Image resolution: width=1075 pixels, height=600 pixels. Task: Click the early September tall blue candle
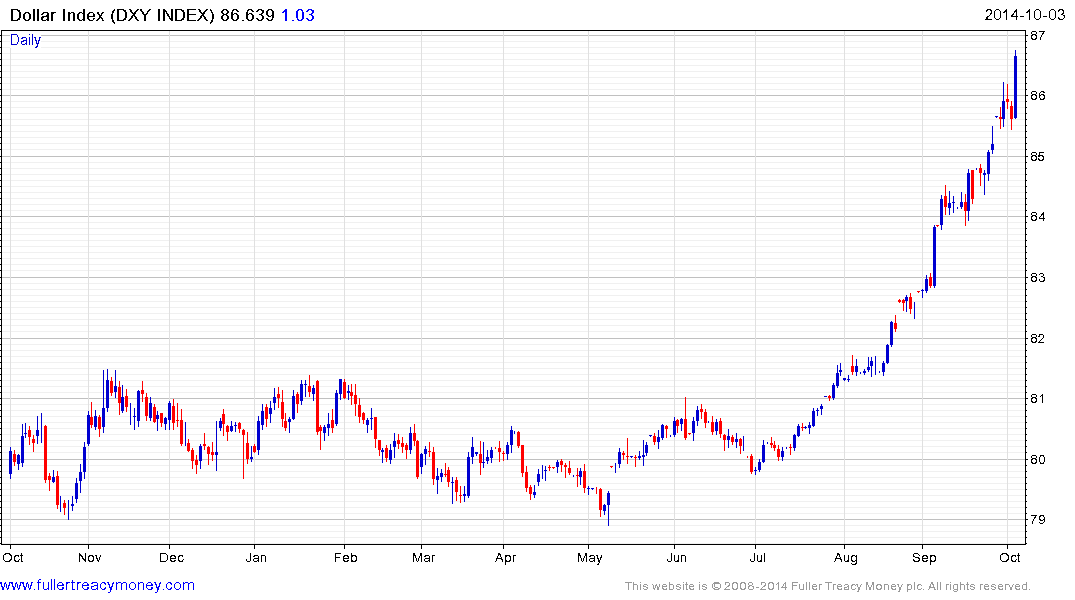pyautogui.click(x=934, y=256)
